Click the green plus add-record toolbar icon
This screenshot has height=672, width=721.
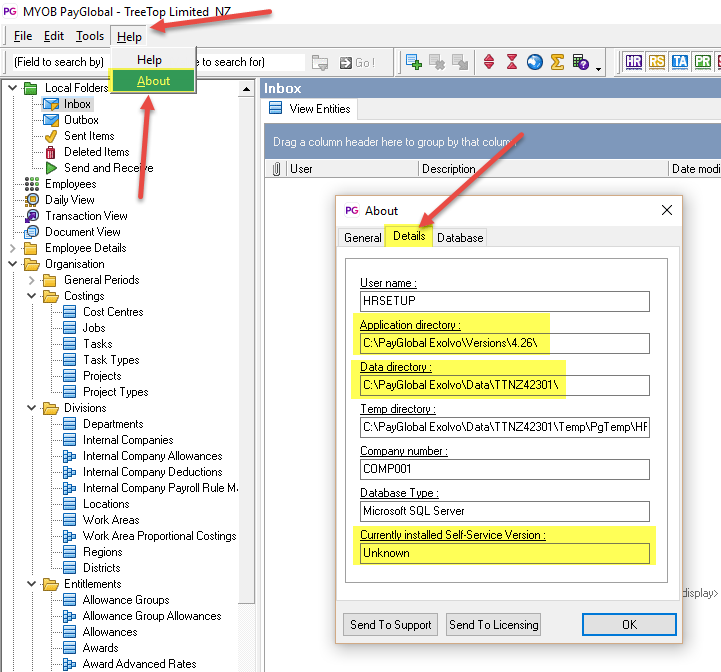[414, 62]
